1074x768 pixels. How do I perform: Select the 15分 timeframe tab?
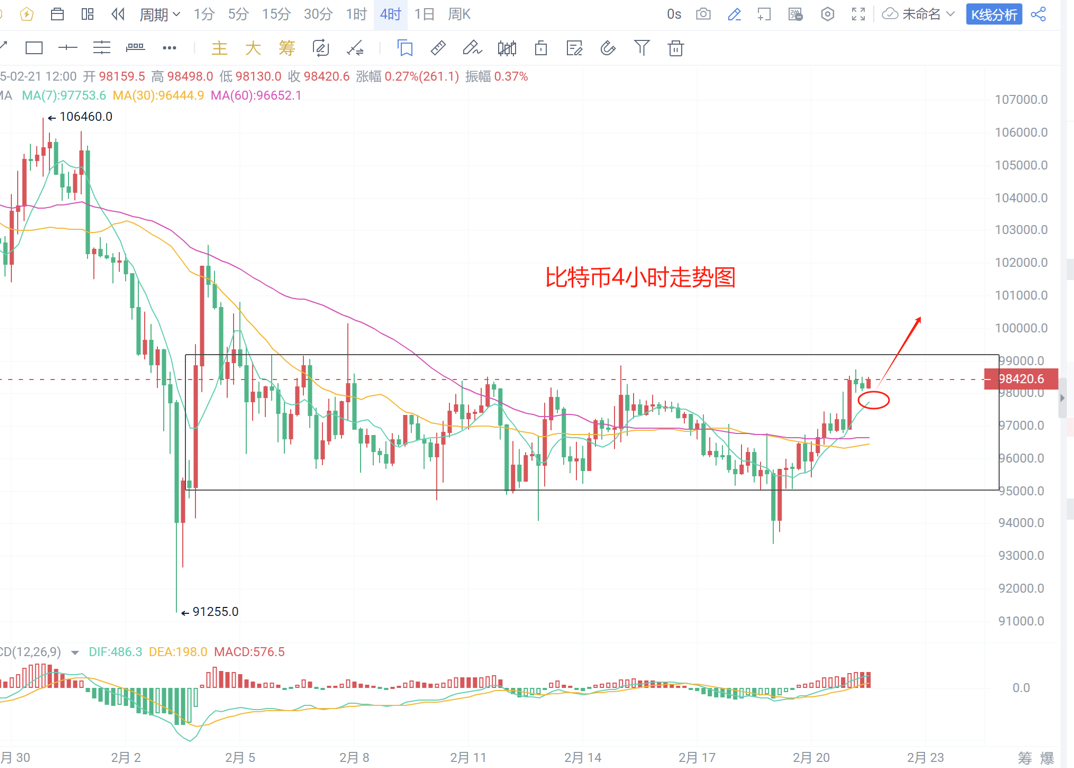pyautogui.click(x=276, y=14)
